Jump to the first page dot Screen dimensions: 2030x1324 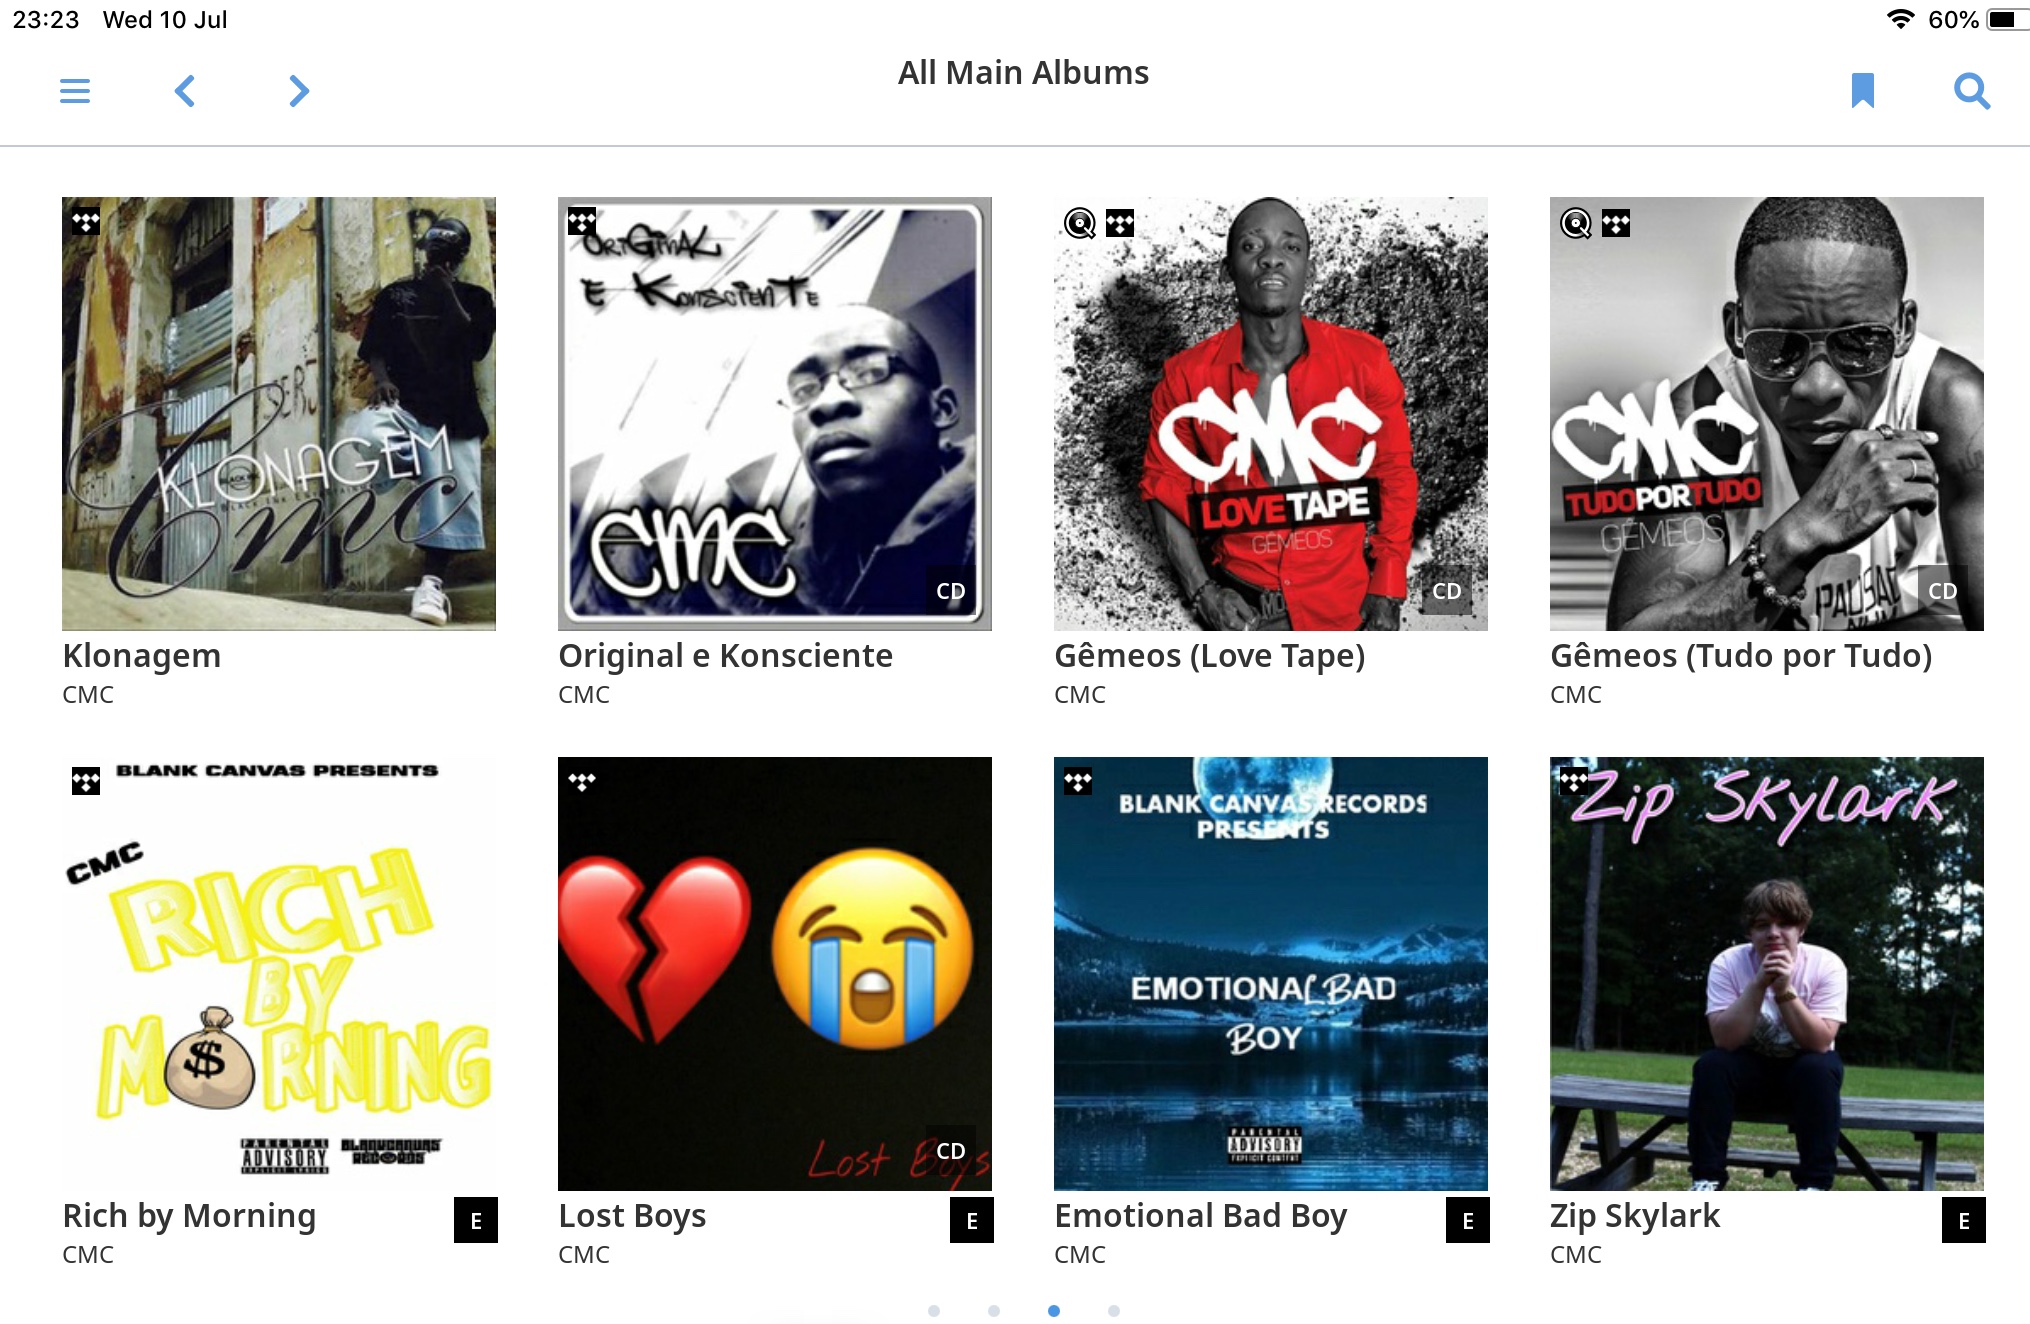[x=934, y=1311]
